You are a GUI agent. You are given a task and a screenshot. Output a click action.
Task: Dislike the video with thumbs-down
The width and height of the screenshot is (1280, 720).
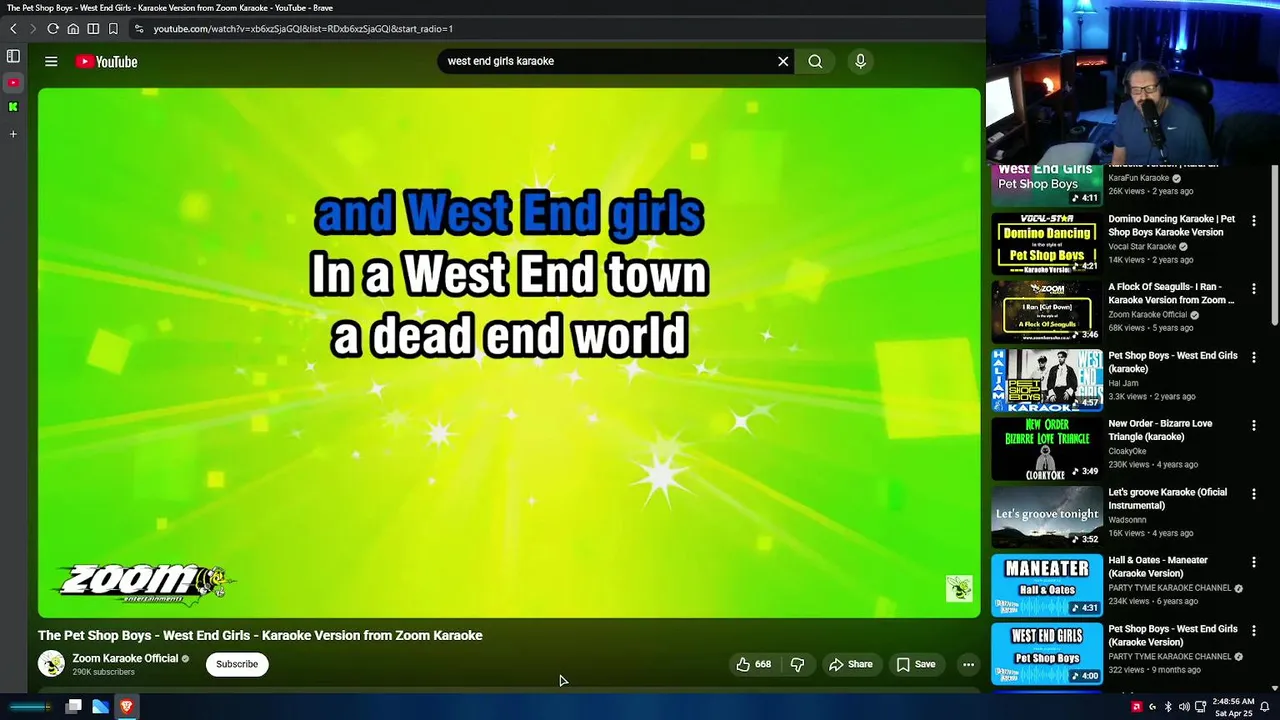tap(797, 664)
